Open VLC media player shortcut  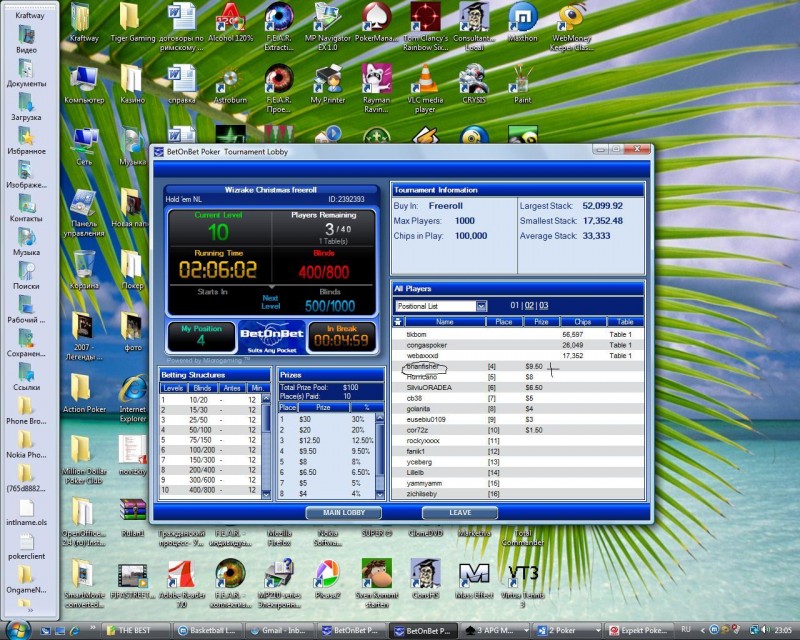425,88
